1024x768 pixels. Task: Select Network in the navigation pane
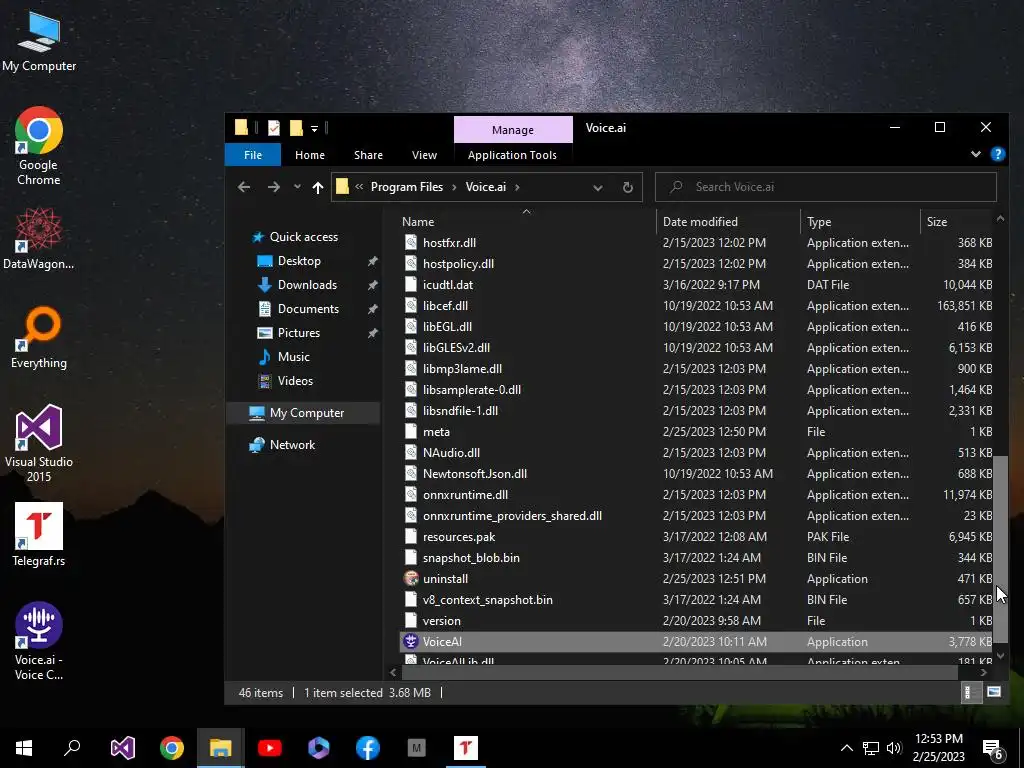click(292, 445)
